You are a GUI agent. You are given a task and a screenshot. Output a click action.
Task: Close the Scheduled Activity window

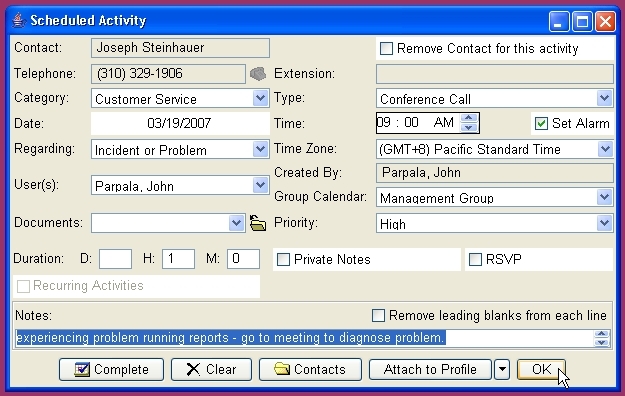[605, 21]
